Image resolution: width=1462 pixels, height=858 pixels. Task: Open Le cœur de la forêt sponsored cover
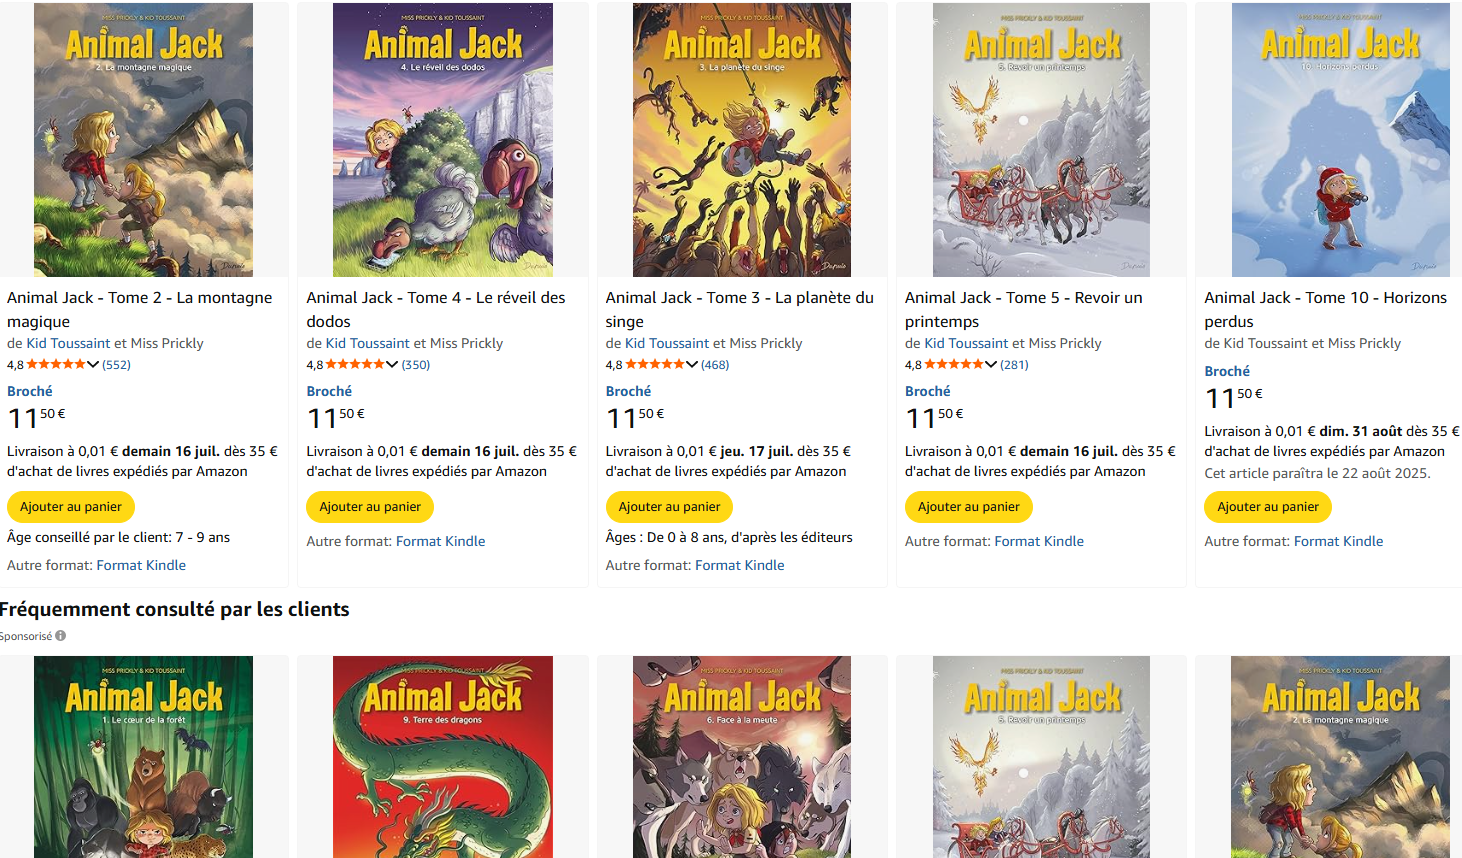(143, 757)
